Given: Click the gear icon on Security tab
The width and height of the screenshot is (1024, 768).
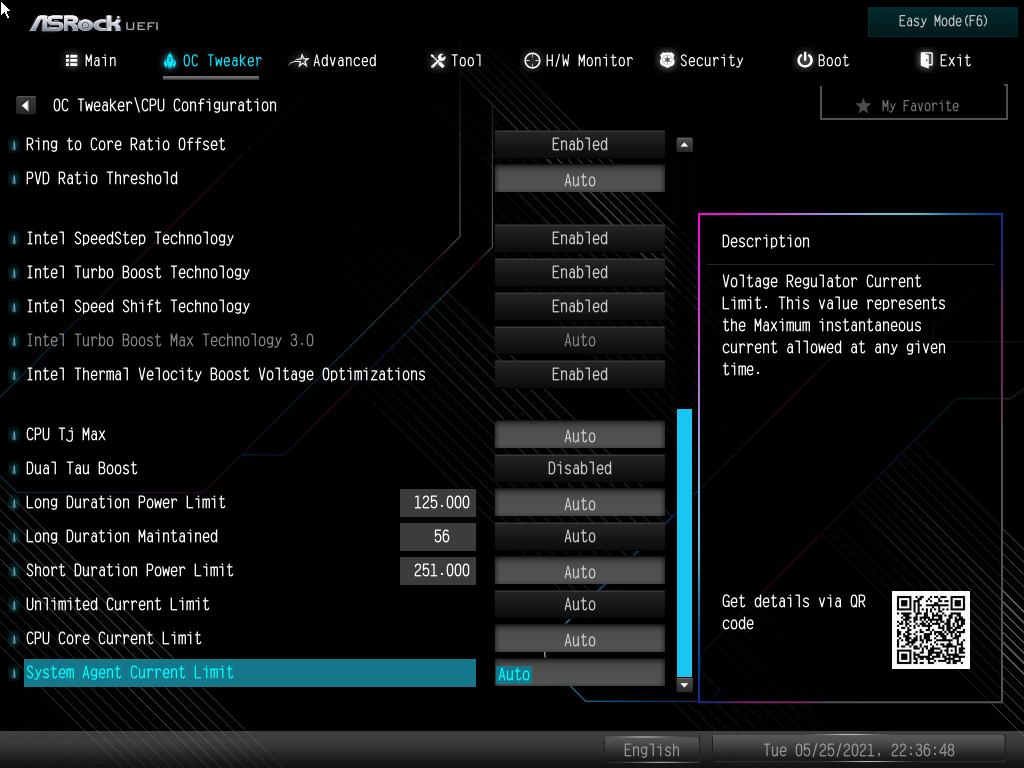Looking at the screenshot, I should (x=666, y=60).
